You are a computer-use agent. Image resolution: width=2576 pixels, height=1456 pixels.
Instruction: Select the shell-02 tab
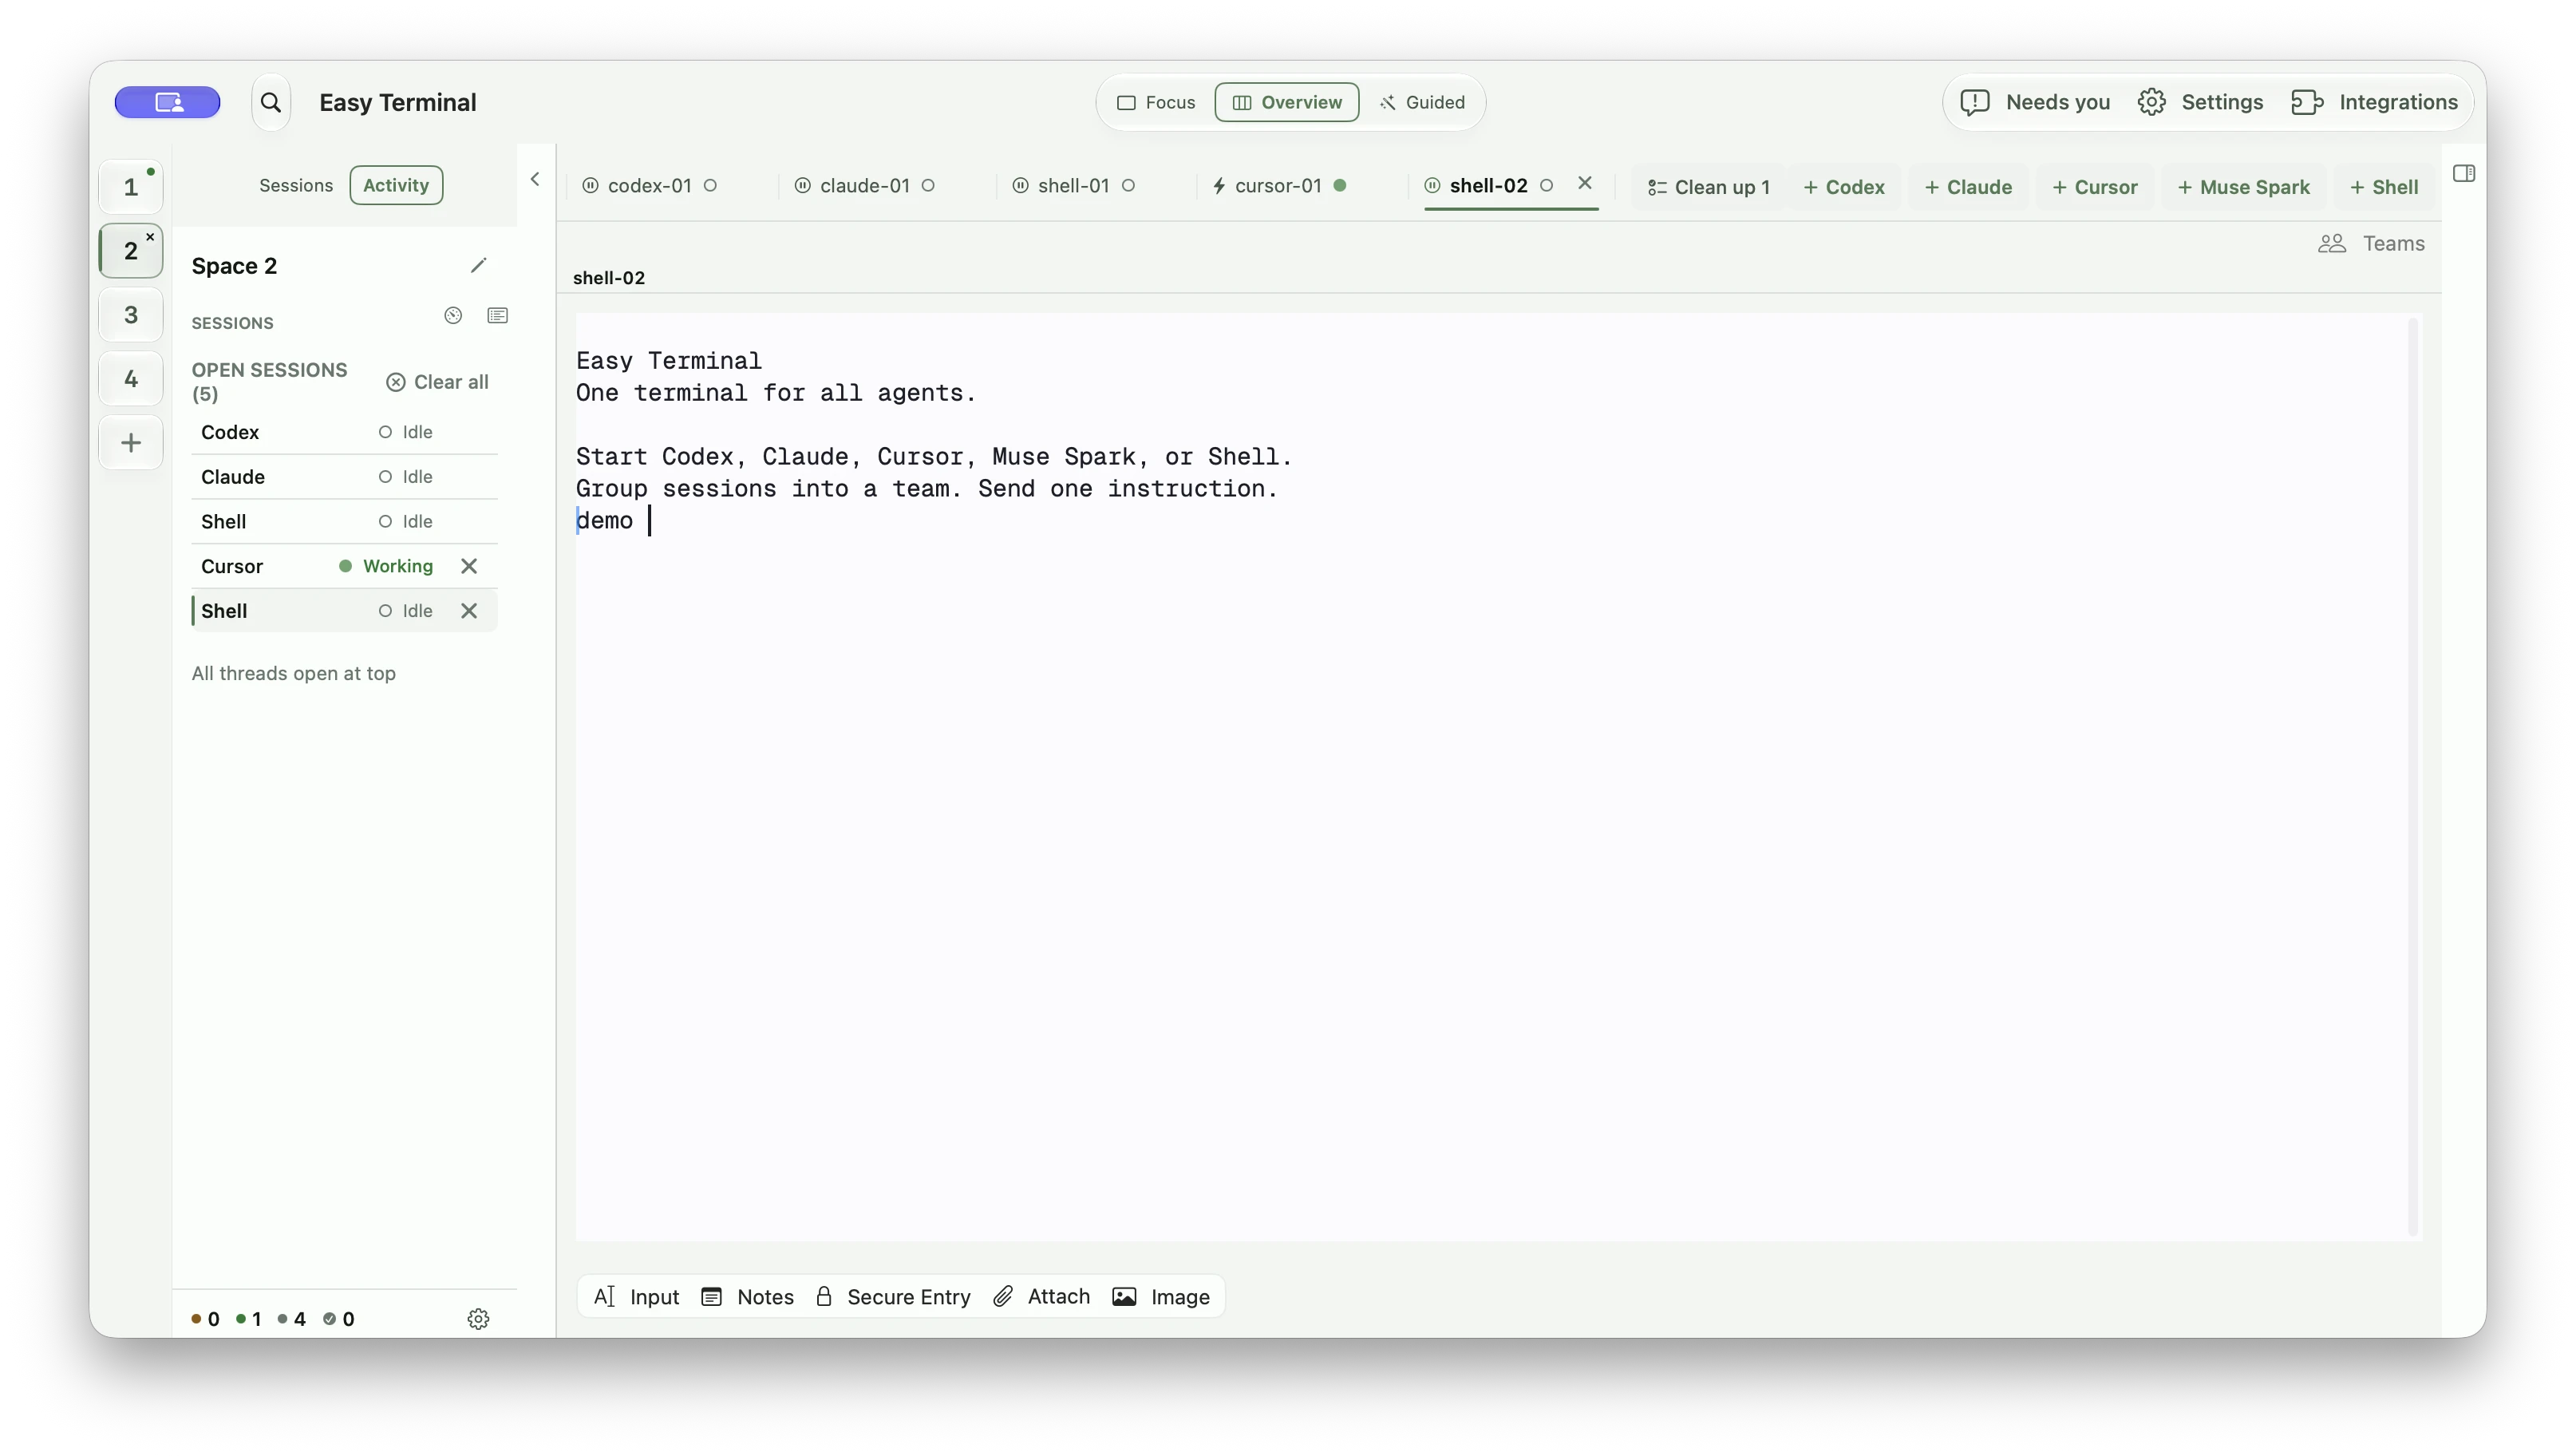point(1489,185)
